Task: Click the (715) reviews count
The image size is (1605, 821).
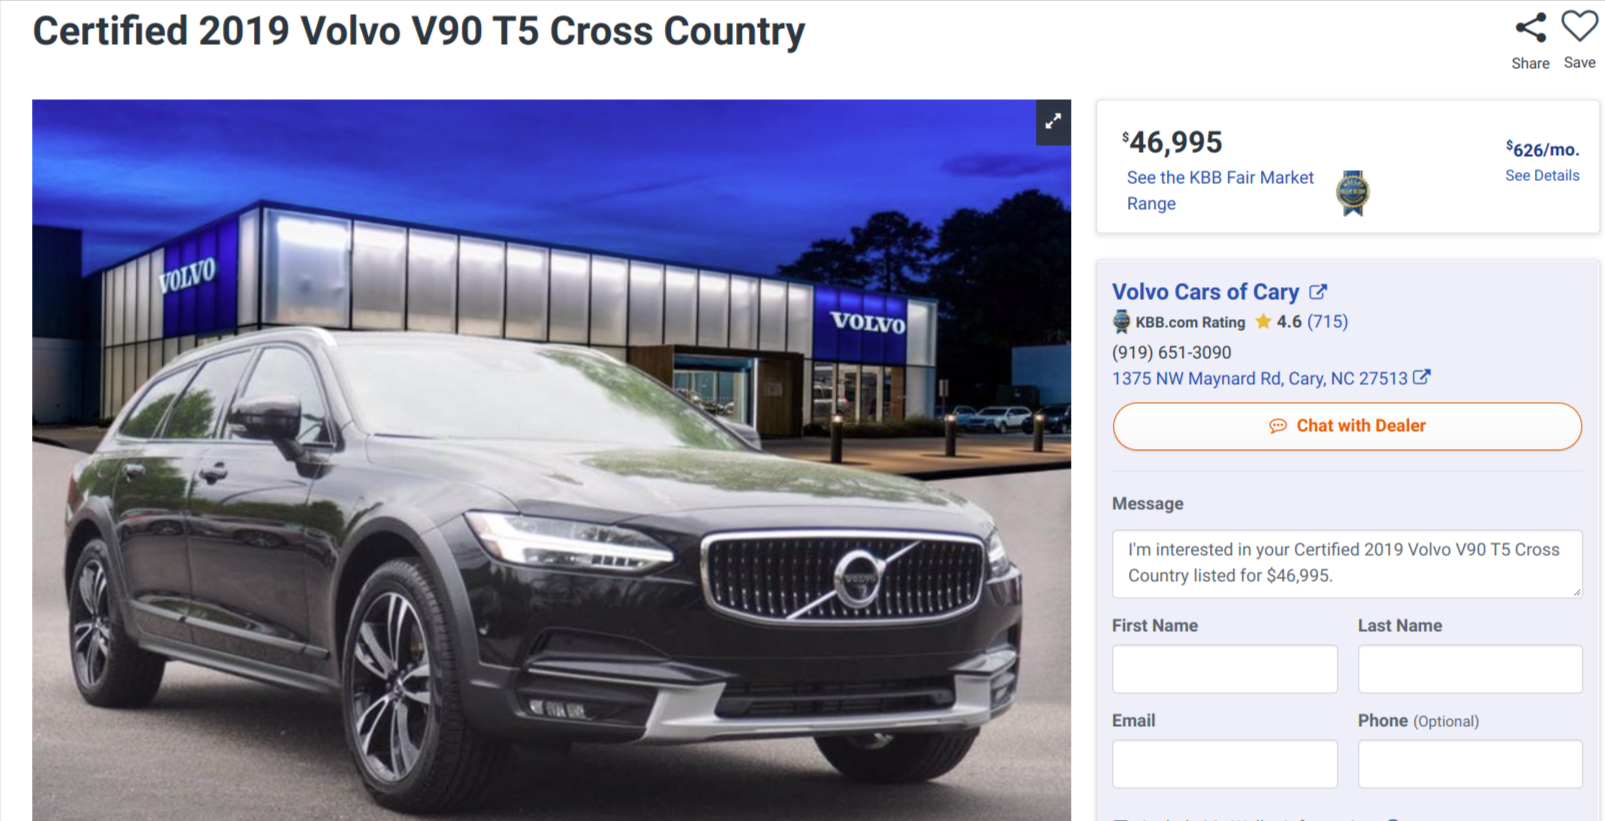Action: pos(1327,321)
